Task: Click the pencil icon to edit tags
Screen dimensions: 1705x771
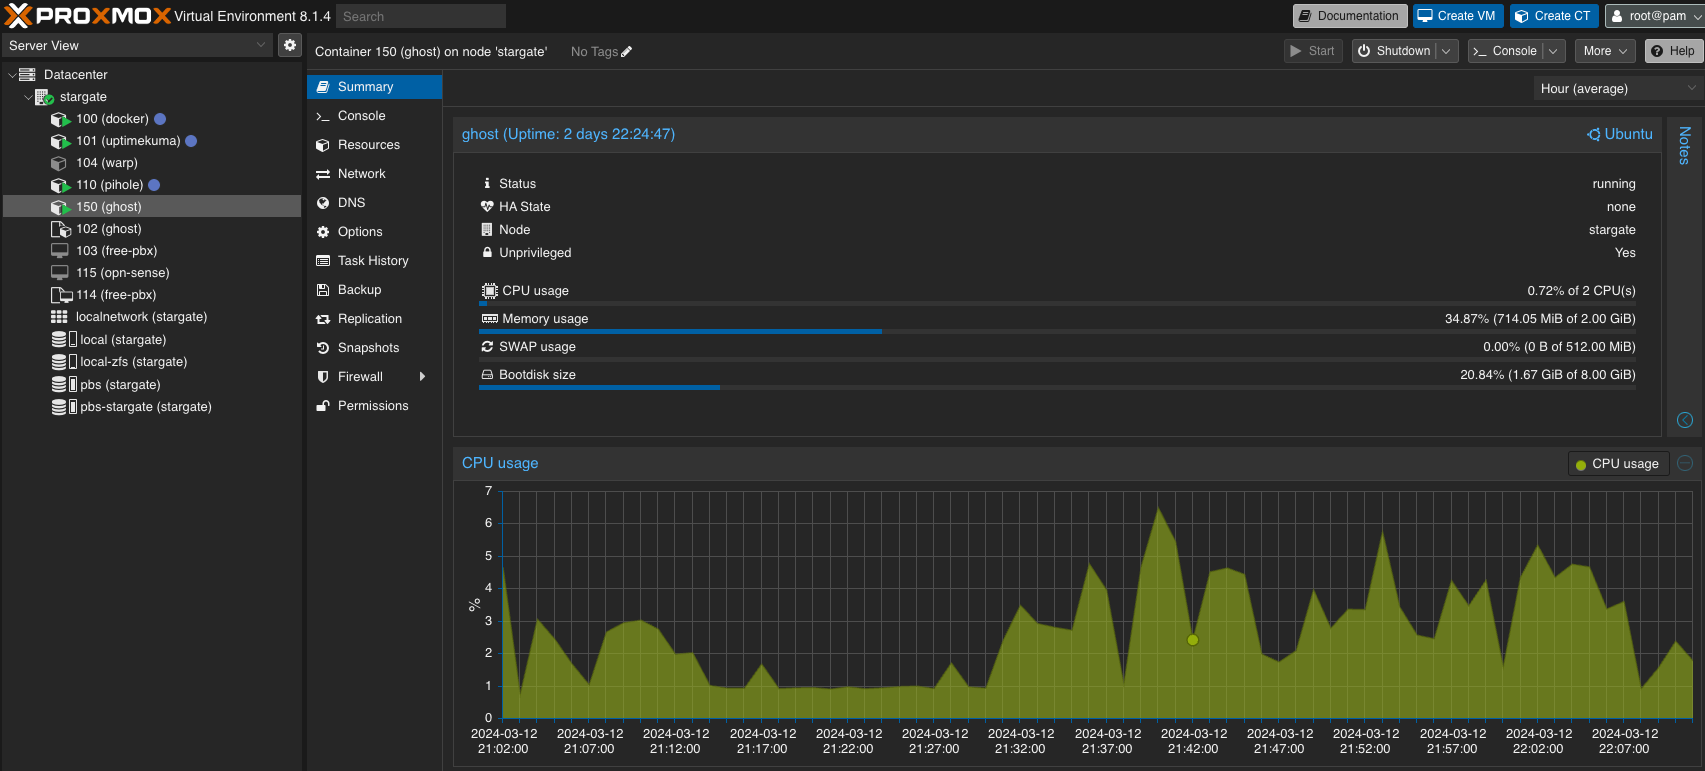Action: coord(627,52)
